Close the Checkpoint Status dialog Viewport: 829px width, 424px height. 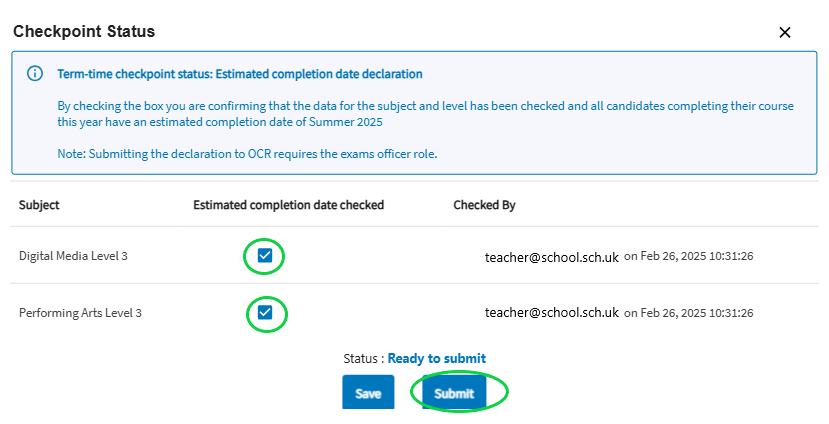click(785, 32)
